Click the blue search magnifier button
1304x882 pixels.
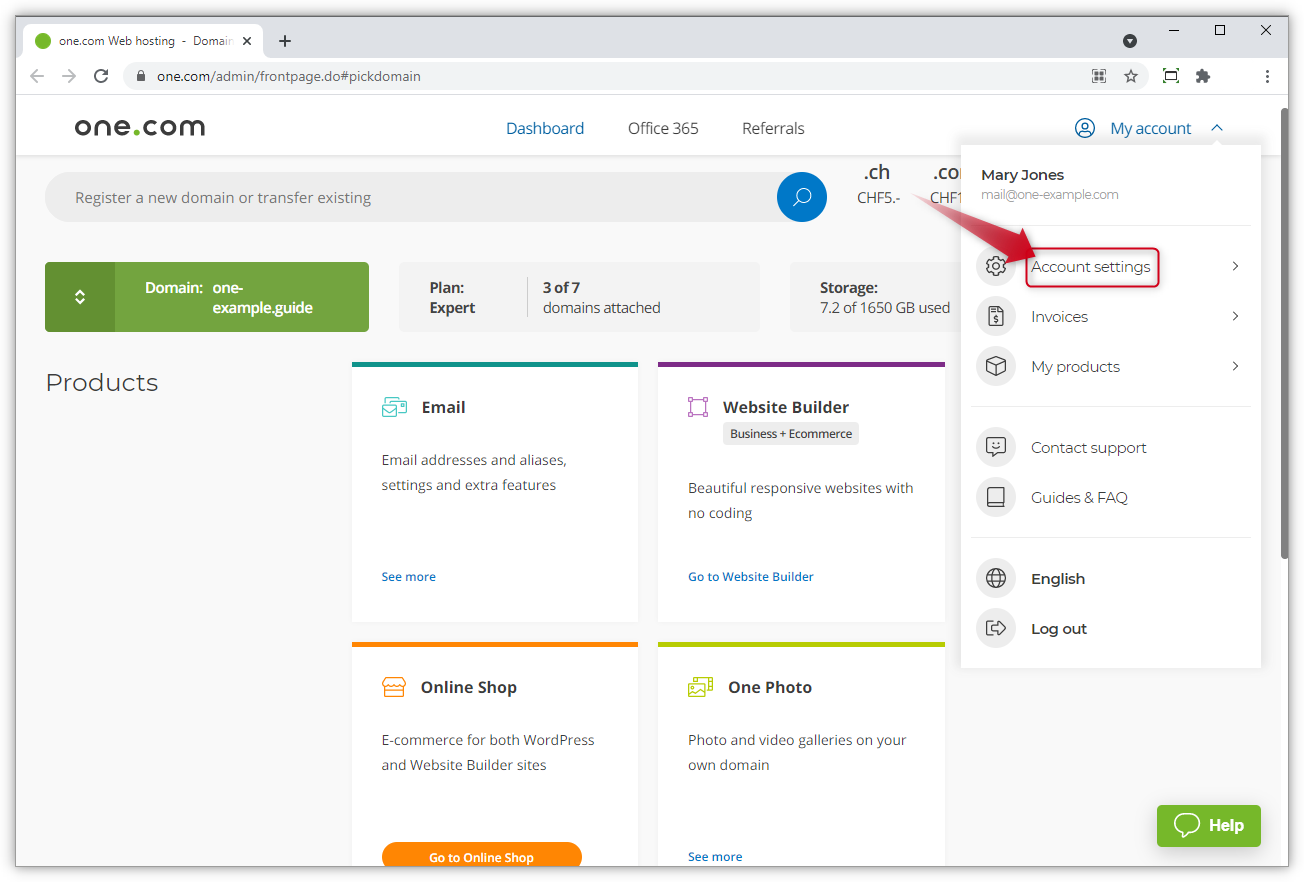801,197
